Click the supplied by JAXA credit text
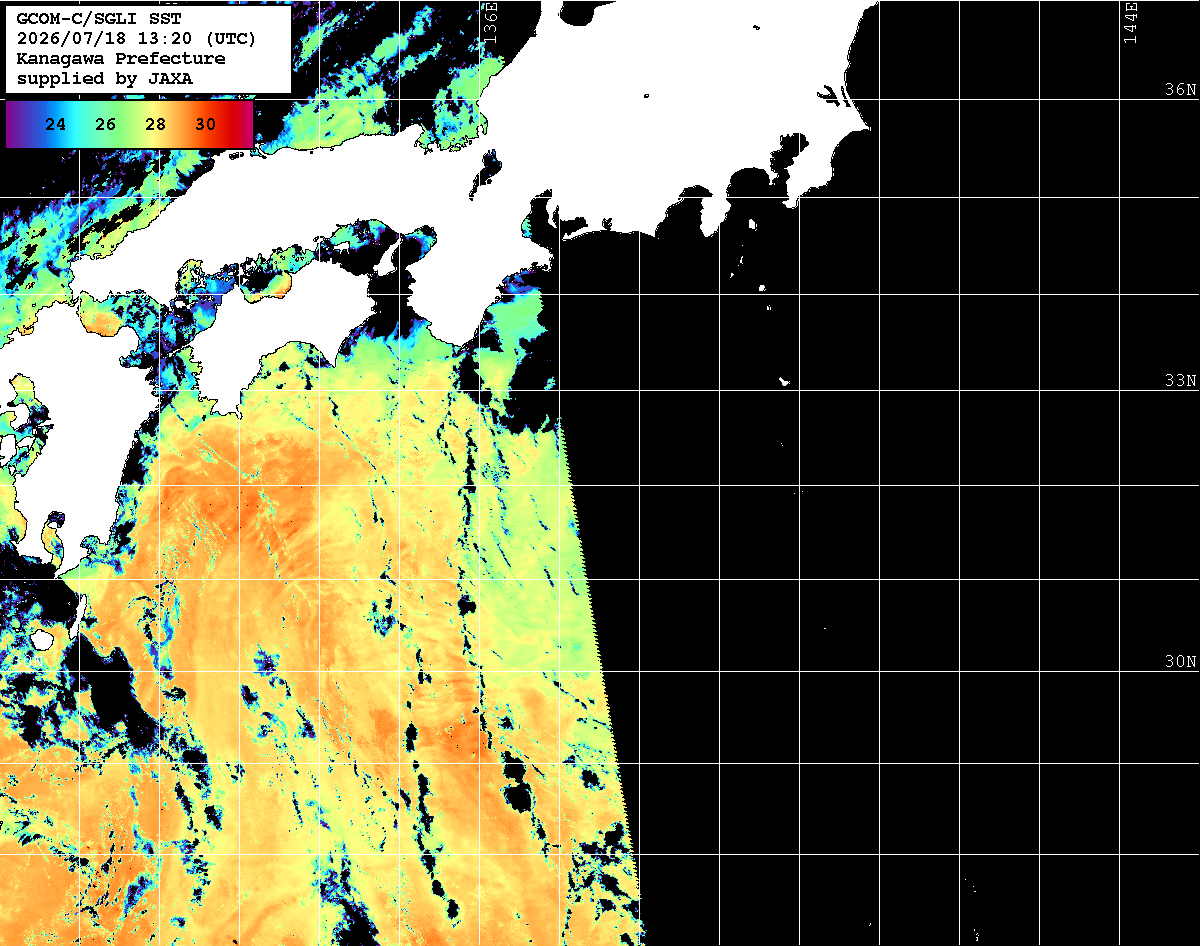Screen dimensions: 1200x946 [105, 79]
